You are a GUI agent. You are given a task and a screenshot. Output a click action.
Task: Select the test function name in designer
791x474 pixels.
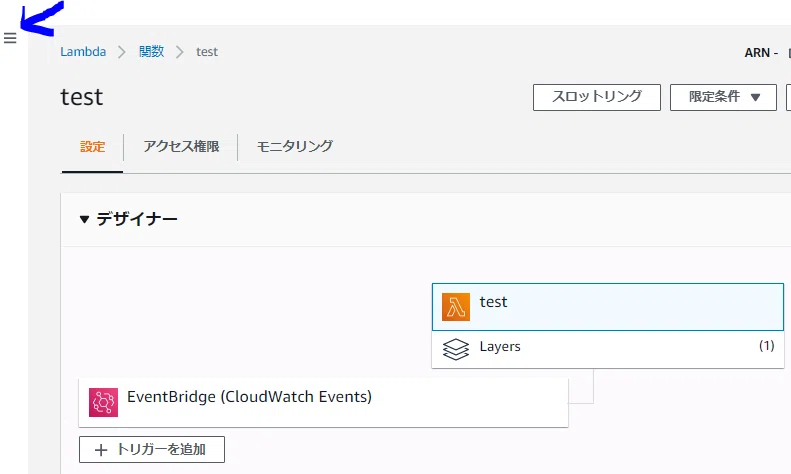(x=493, y=302)
